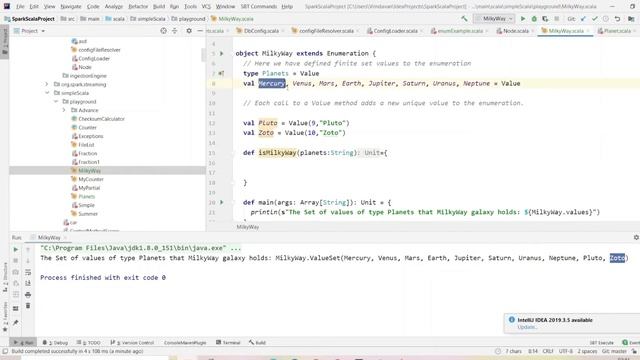Expand the Advance folder

pos(64,110)
